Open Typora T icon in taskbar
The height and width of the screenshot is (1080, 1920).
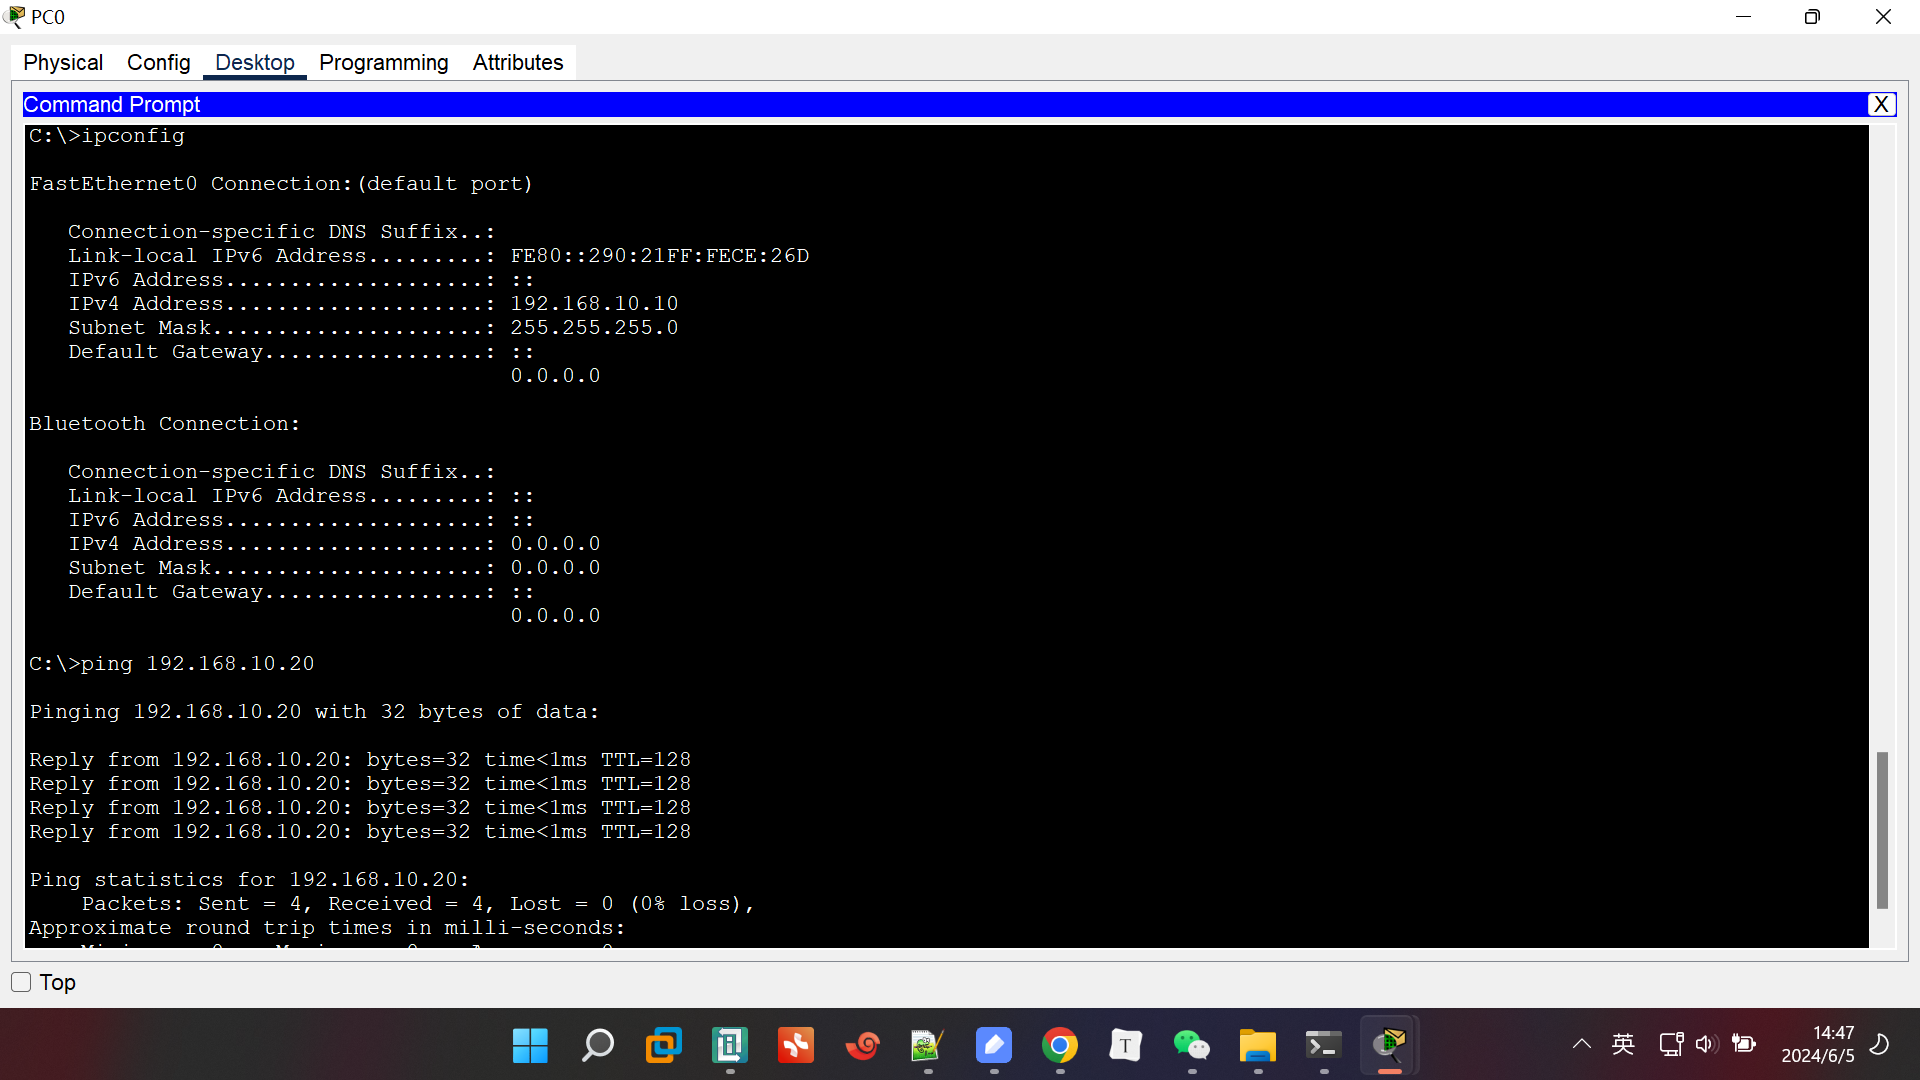[x=1125, y=1046]
